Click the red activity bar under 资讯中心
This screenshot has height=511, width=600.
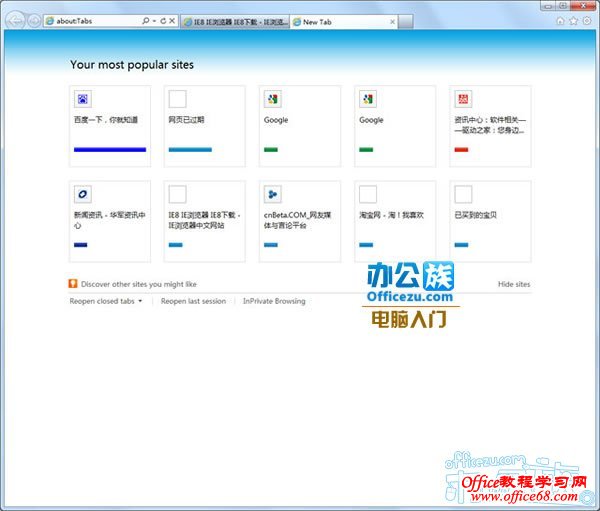461,150
